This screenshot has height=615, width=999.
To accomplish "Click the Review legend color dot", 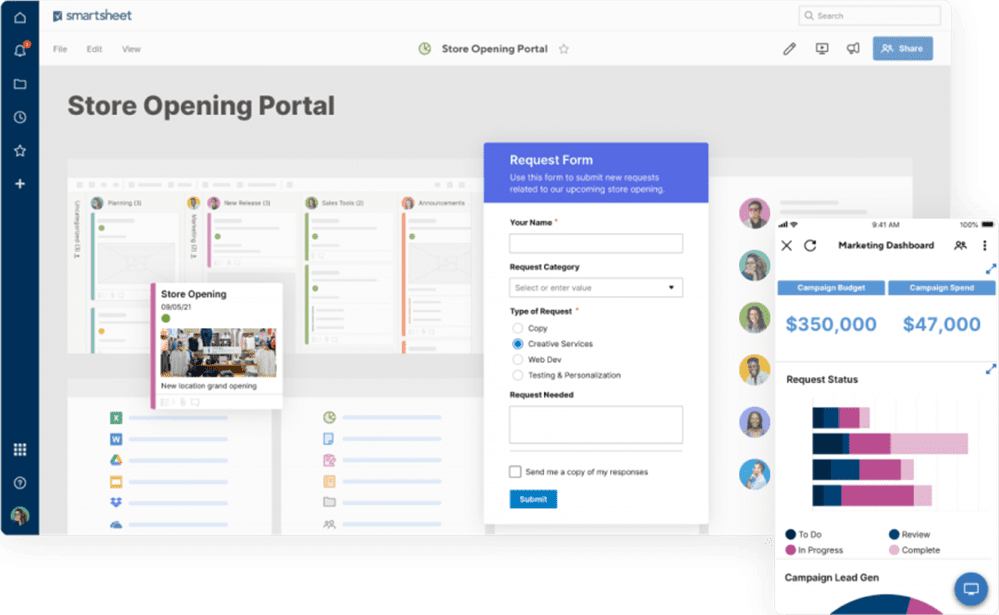I will (x=895, y=534).
